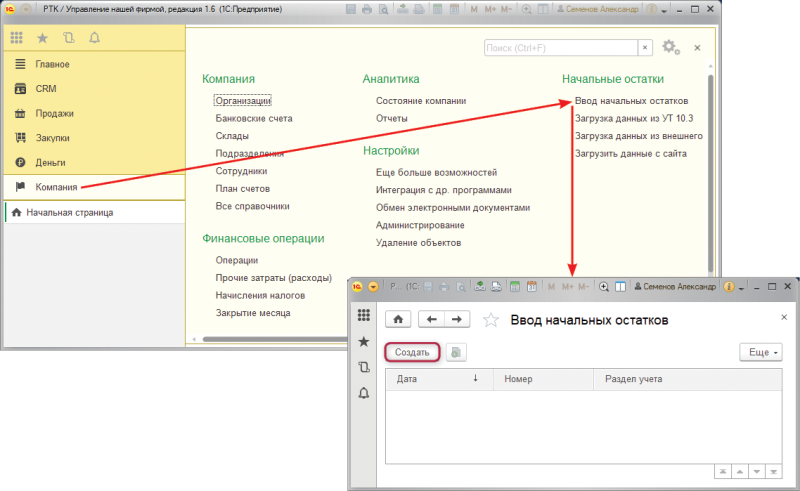Image resolution: width=800 pixels, height=491 pixels.
Task: Open Организации link
Action: 243,101
